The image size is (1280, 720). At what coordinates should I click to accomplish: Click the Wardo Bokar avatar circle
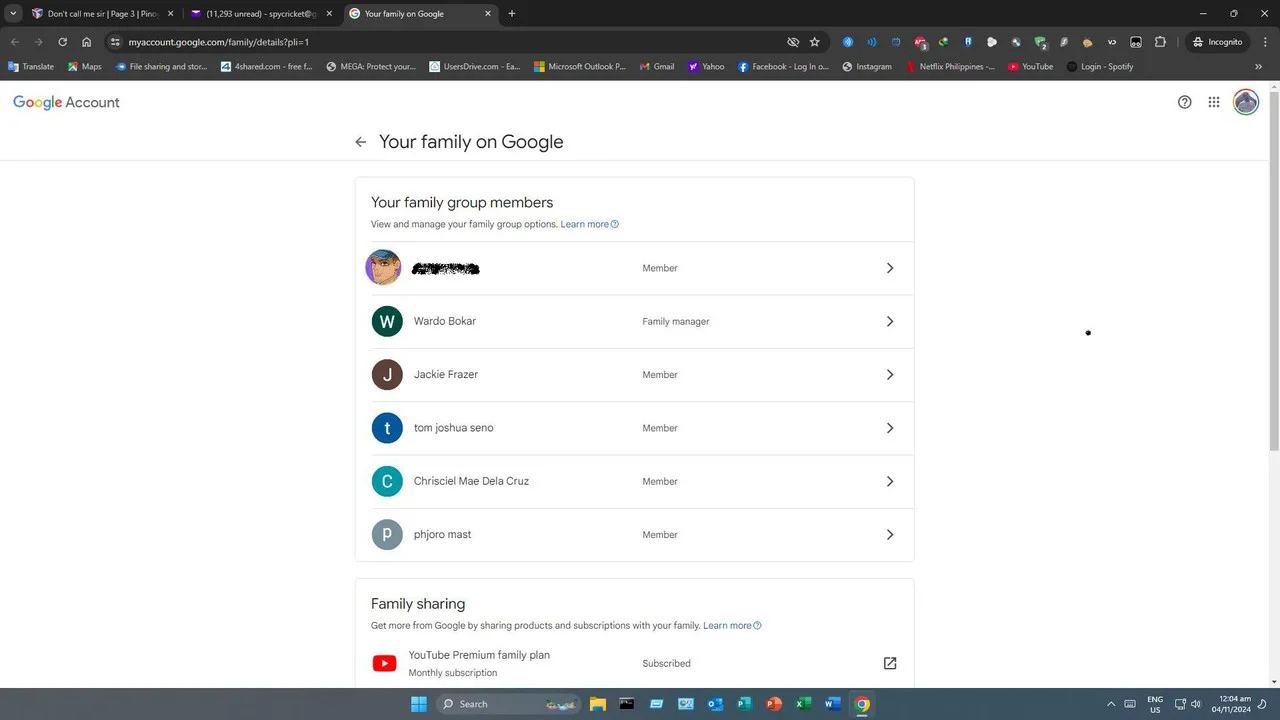click(x=387, y=321)
